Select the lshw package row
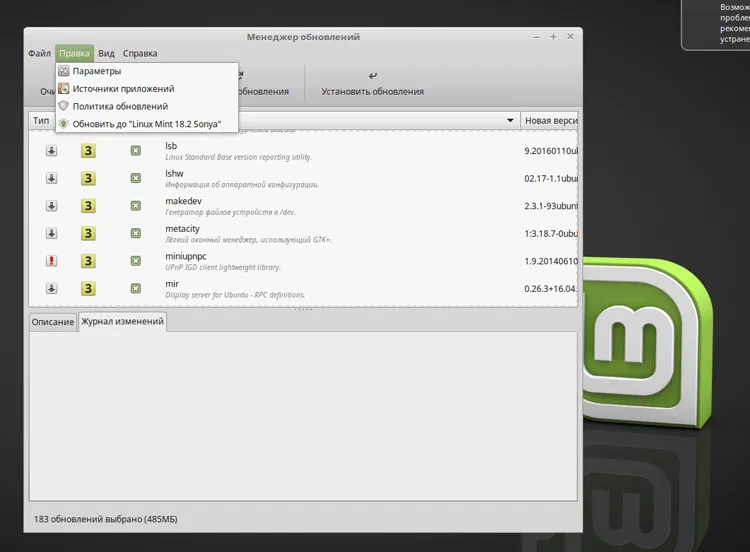 303,178
